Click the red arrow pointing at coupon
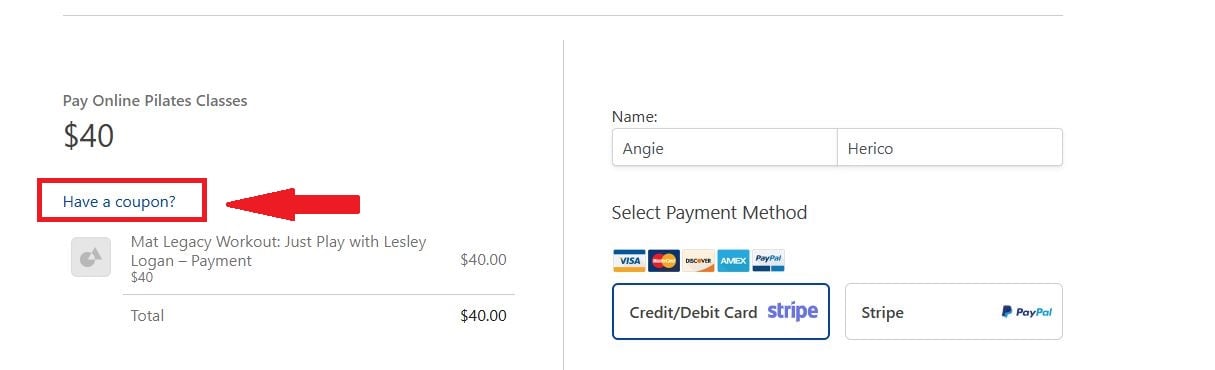Viewport: 1215px width, 370px height. (x=293, y=204)
